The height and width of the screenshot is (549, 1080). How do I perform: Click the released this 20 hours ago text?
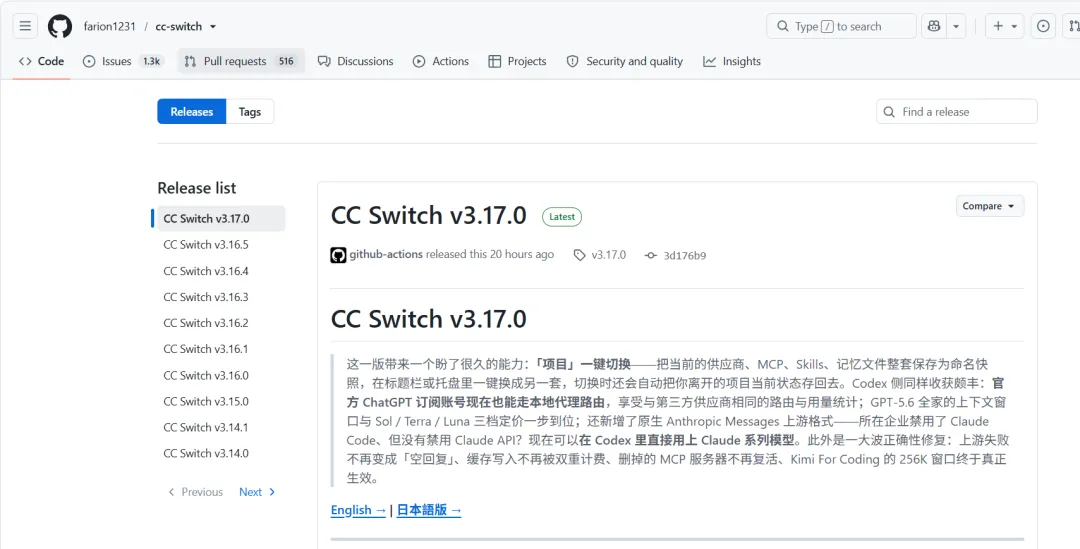pos(490,254)
